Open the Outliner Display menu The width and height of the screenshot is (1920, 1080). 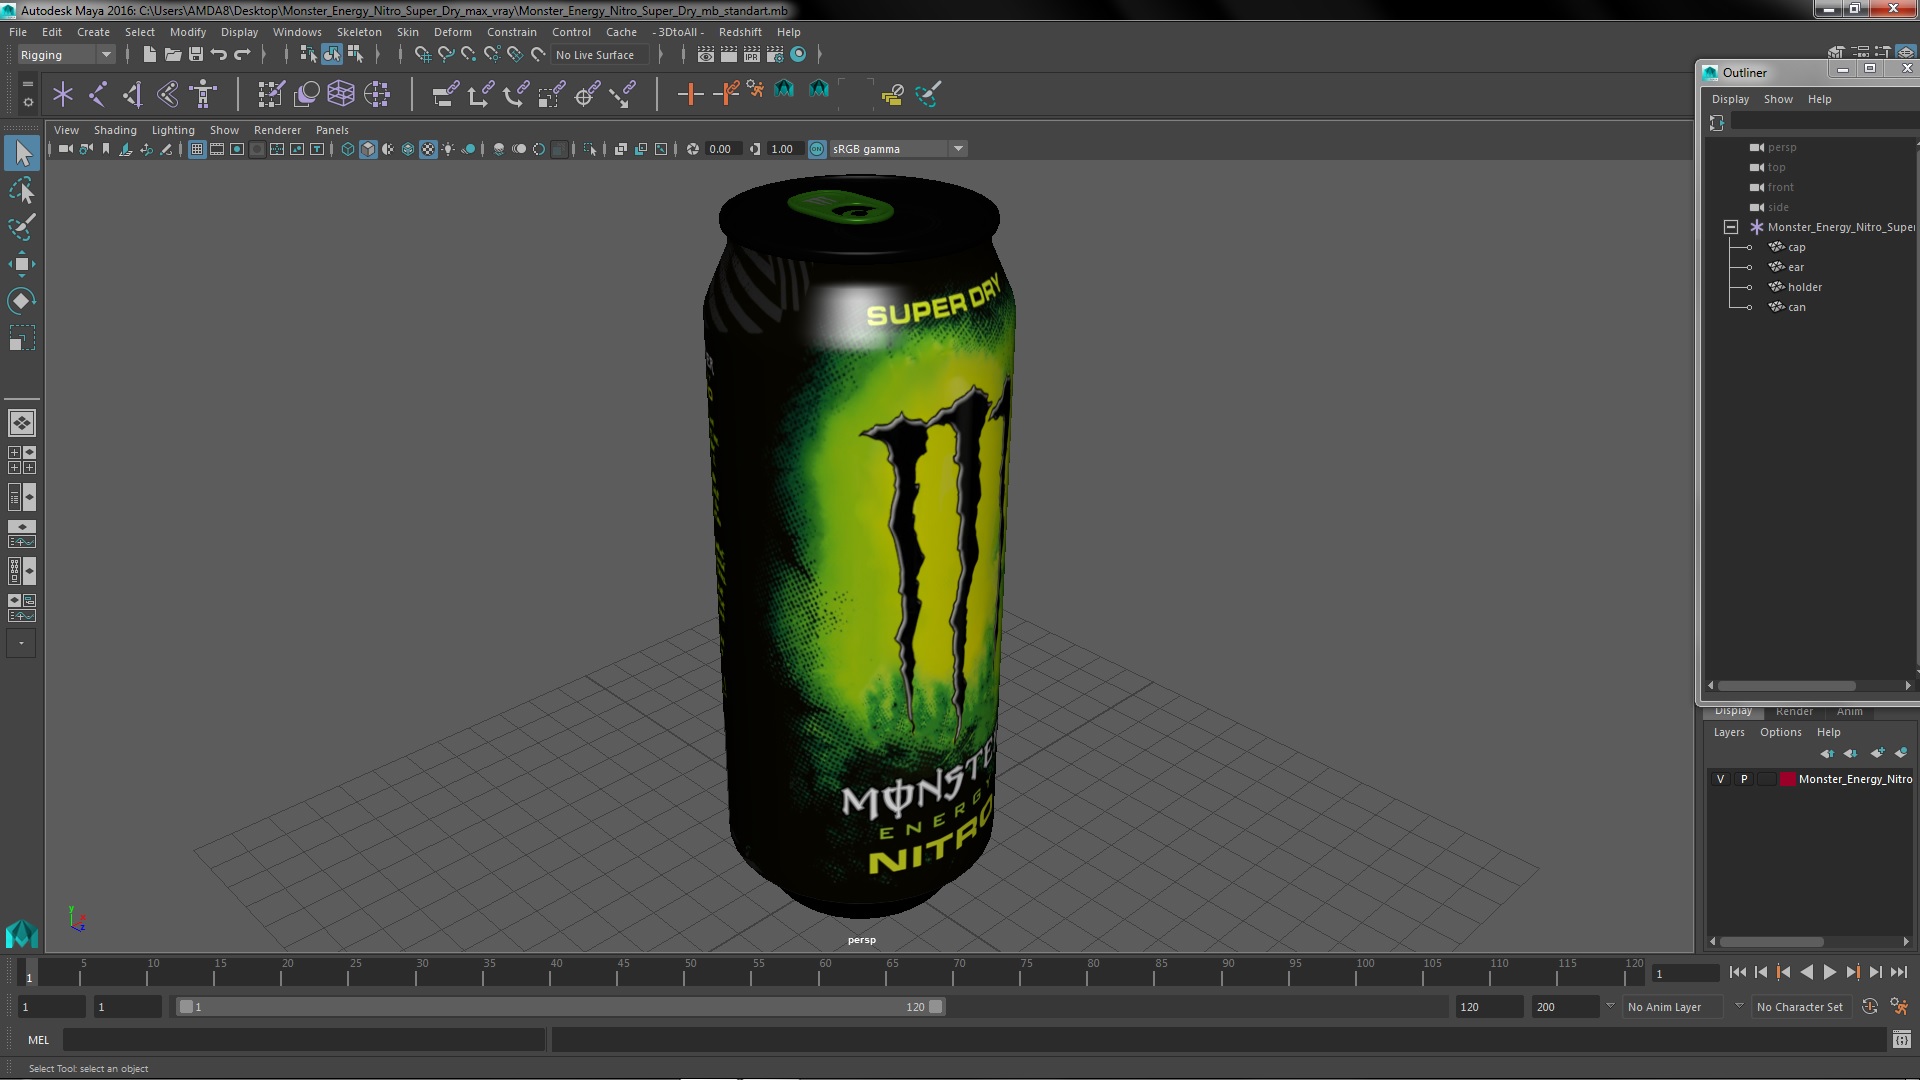(x=1730, y=99)
